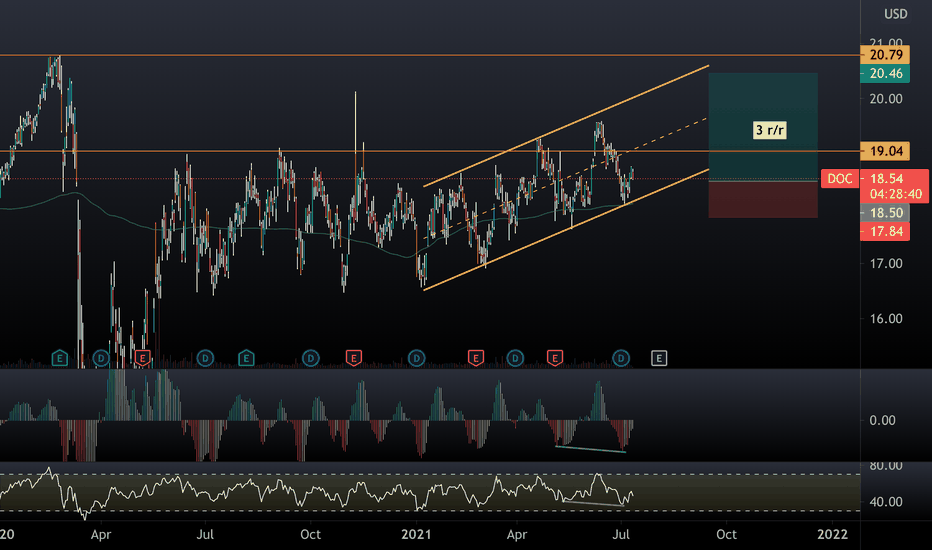Image resolution: width=932 pixels, height=550 pixels.
Task: Select the upper orange channel trendline
Action: 566,126
